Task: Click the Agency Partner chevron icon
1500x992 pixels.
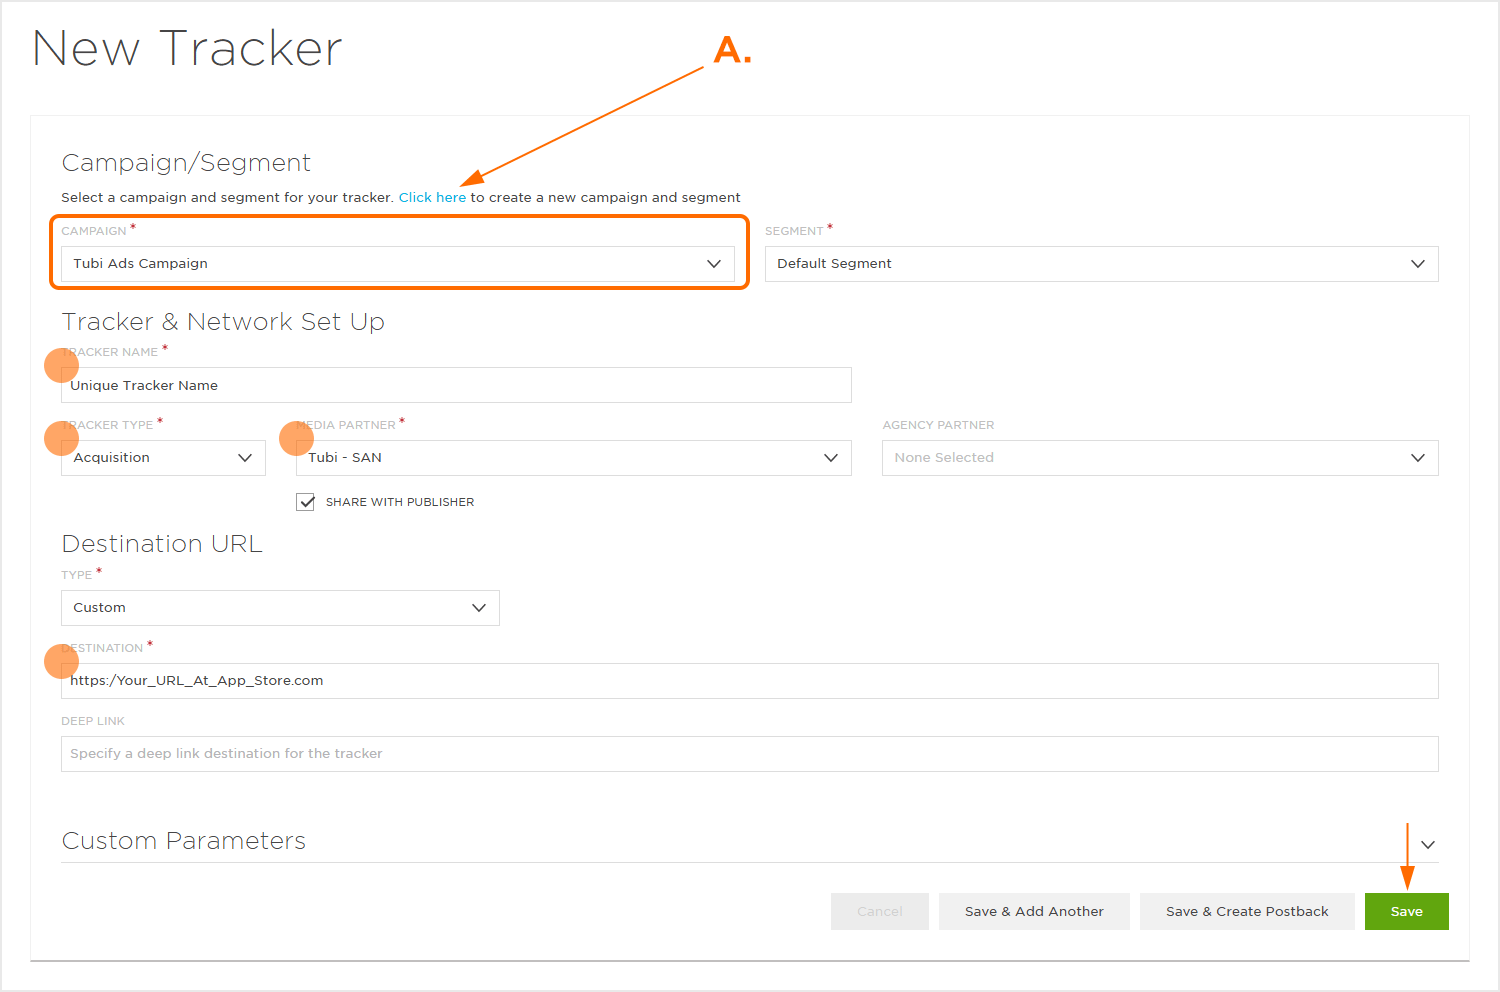Action: point(1418,457)
